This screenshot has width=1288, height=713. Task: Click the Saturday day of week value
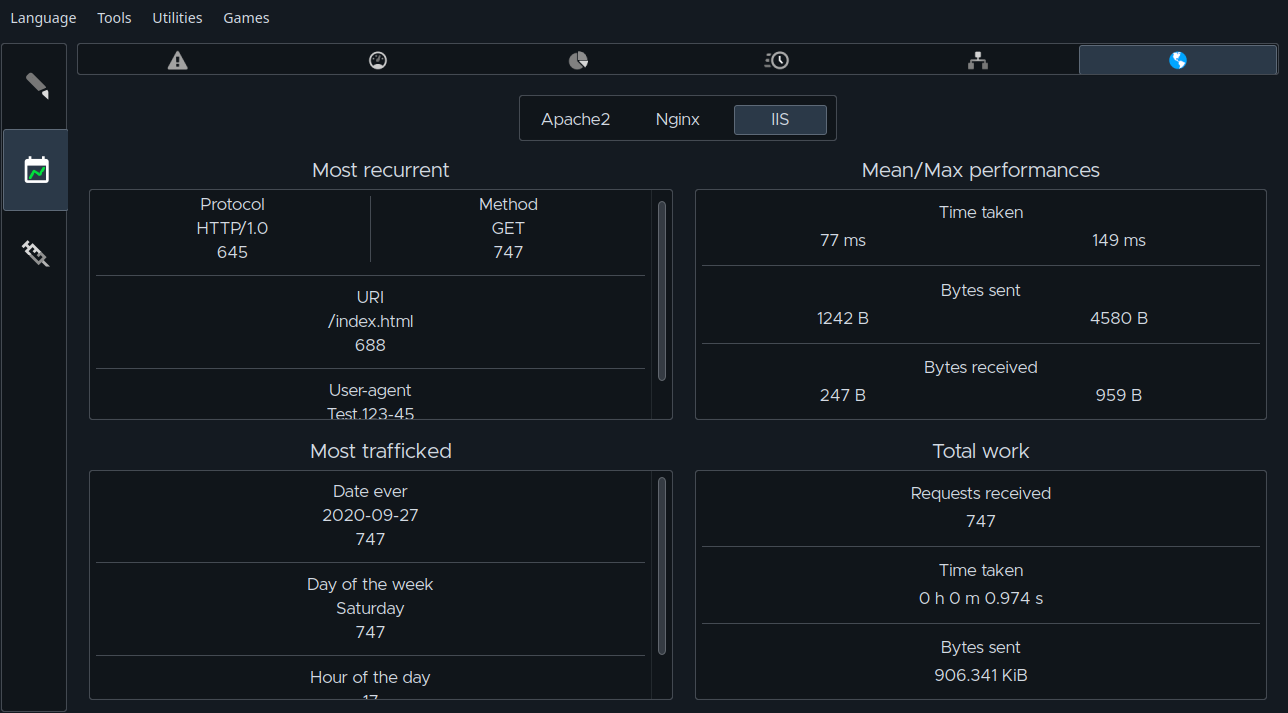click(370, 608)
